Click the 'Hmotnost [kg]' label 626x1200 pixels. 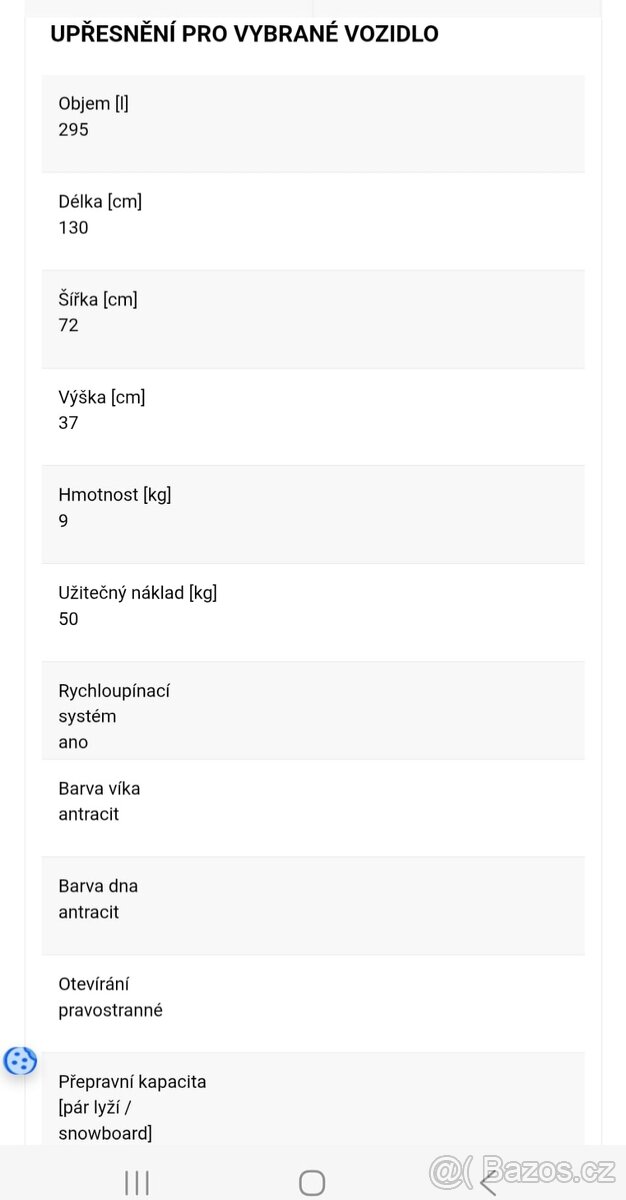click(x=115, y=494)
